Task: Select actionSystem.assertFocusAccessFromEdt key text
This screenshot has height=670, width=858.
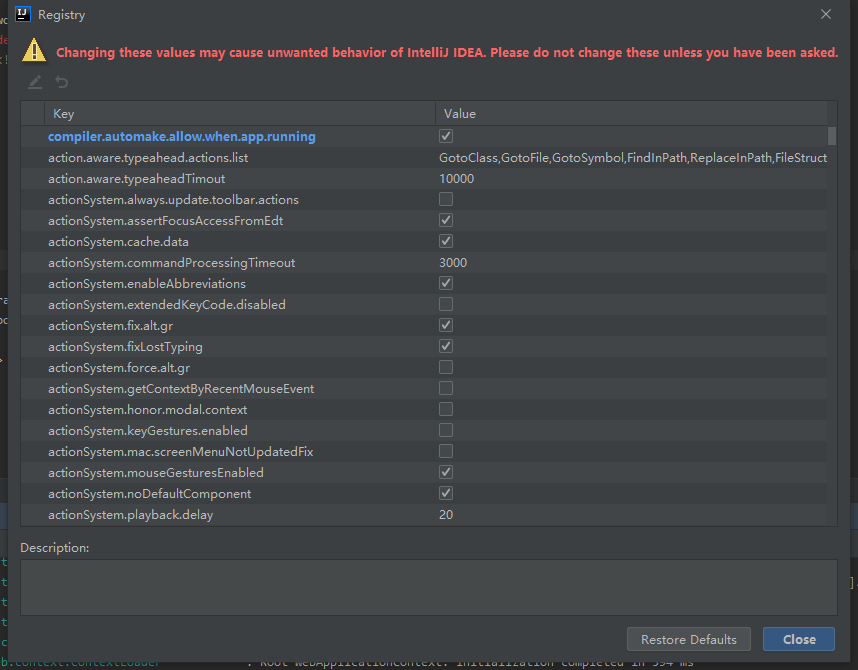Action: coord(166,221)
